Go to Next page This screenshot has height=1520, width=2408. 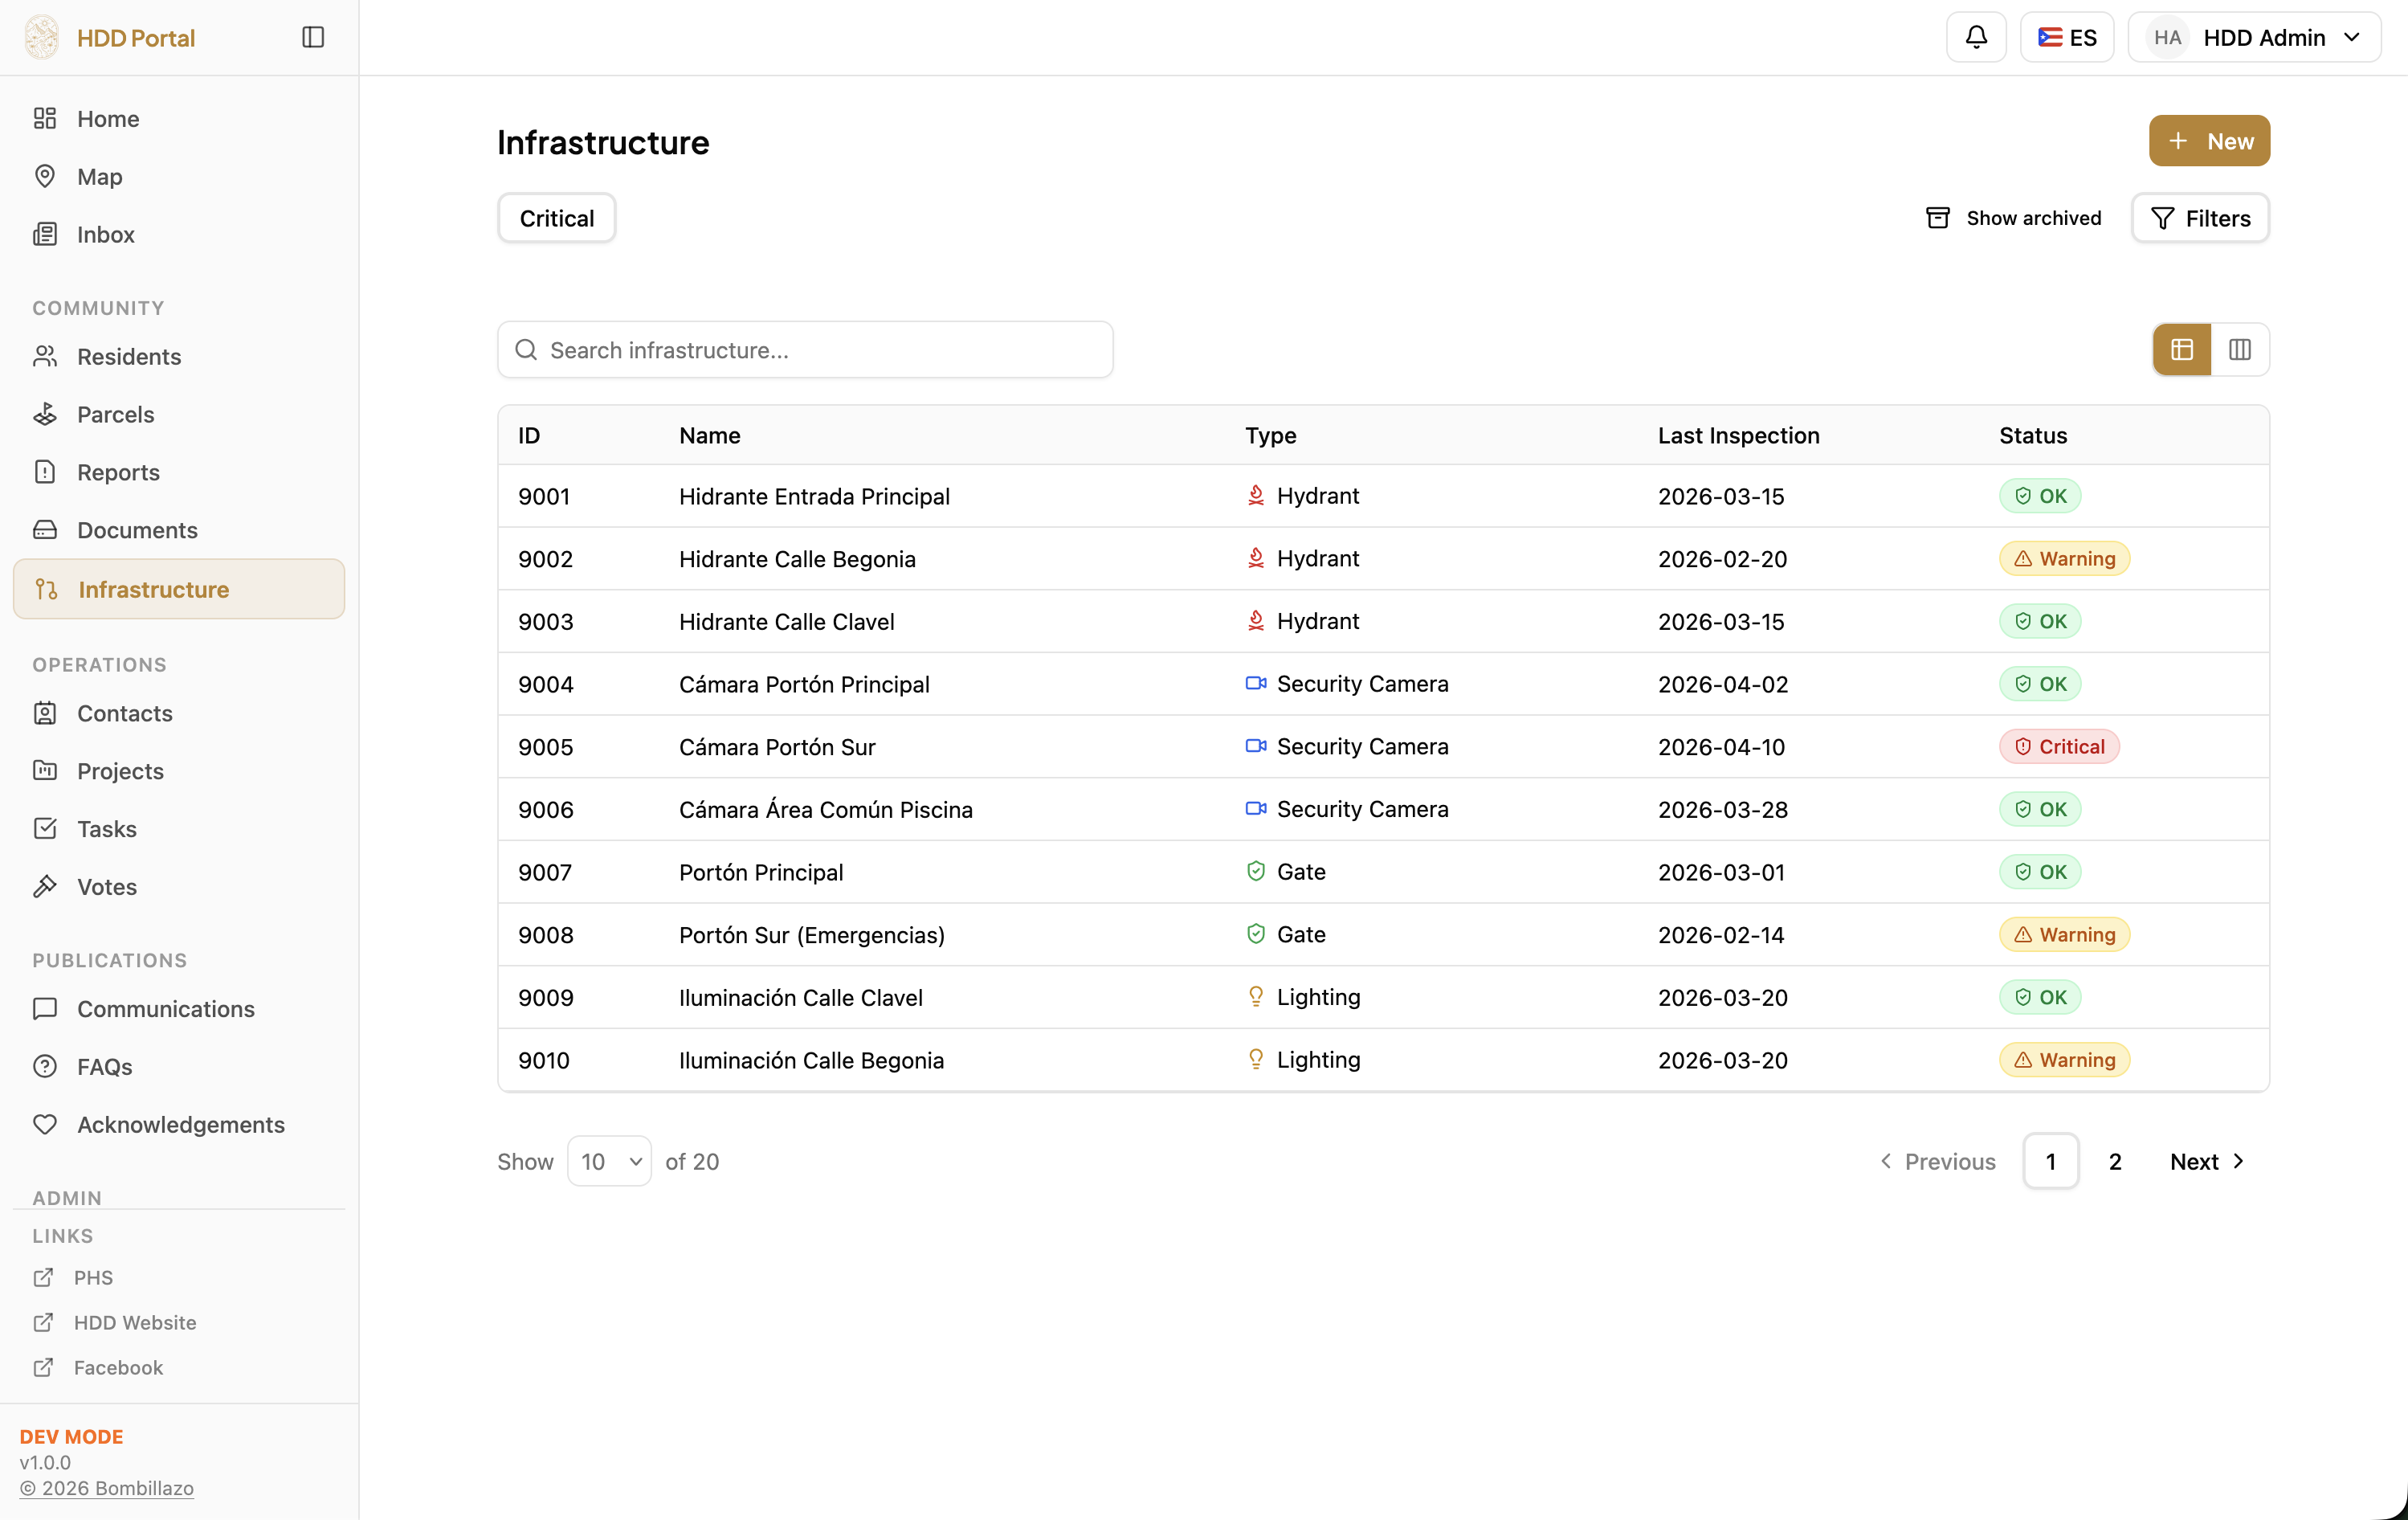point(2207,1161)
